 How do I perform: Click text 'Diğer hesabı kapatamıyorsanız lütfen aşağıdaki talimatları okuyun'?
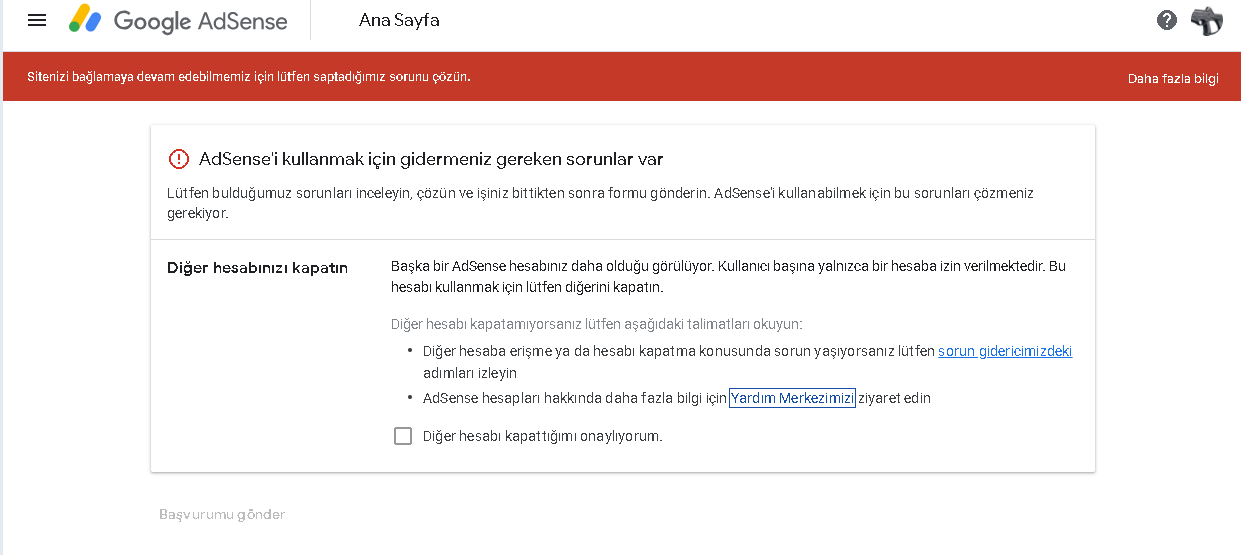pyautogui.click(x=597, y=324)
